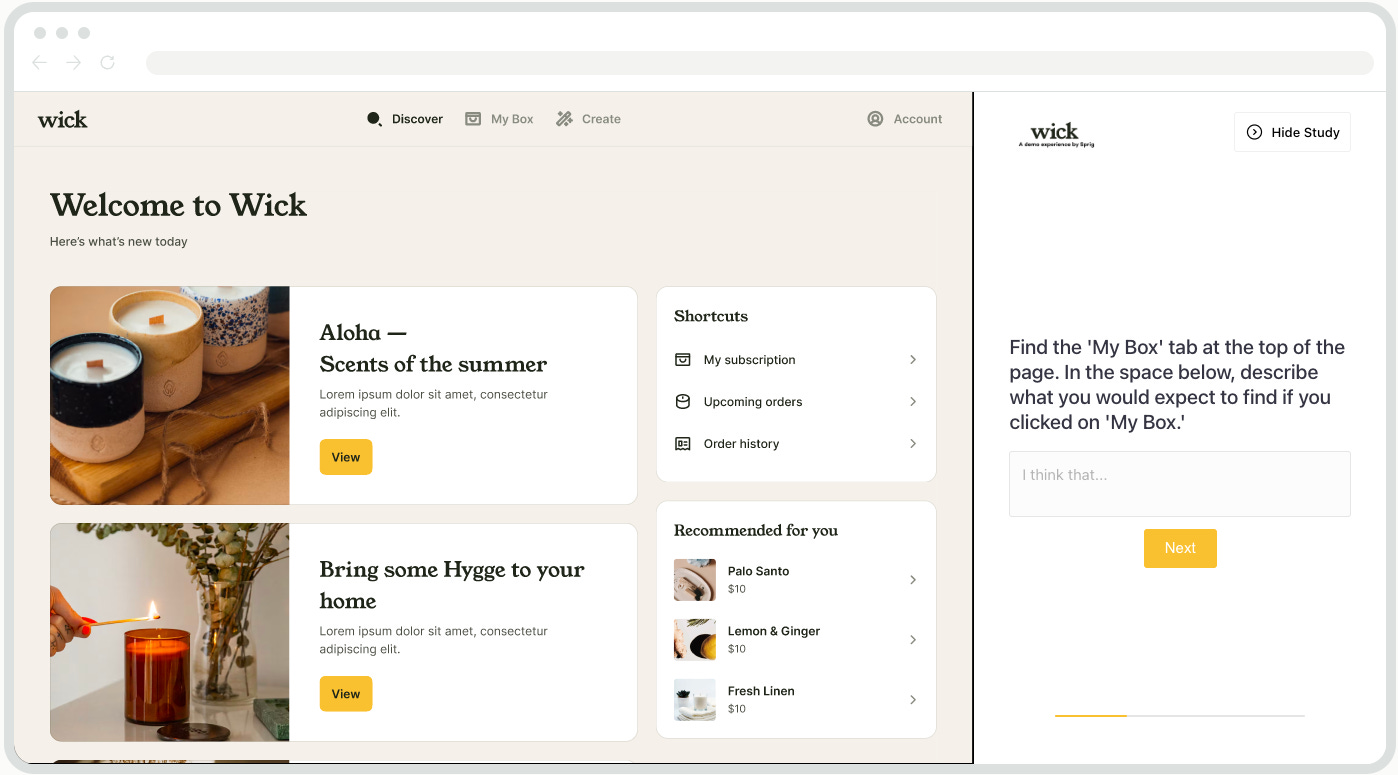This screenshot has width=1398, height=775.
Task: Expand My subscription chevron
Action: [913, 360]
